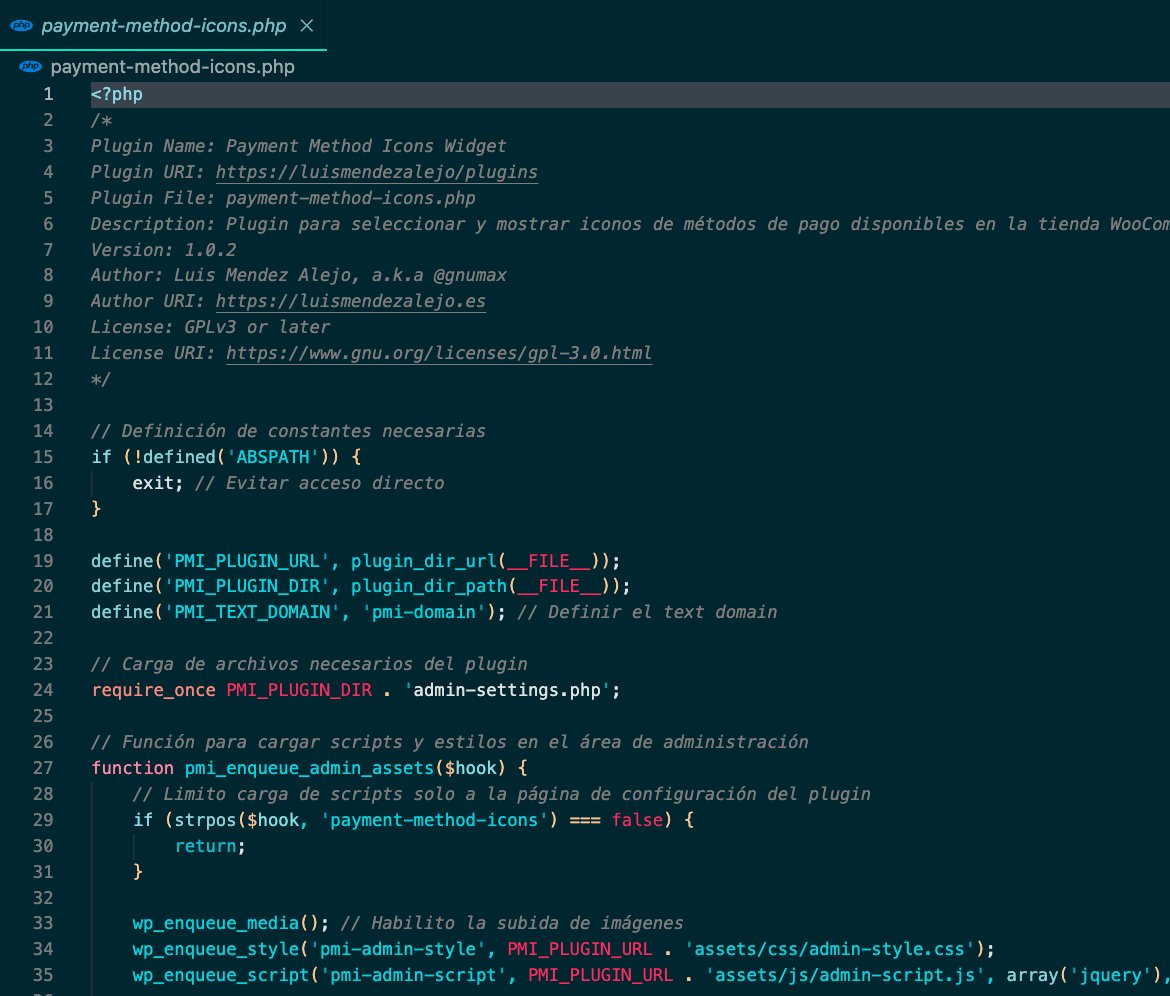Click payment-method-icons.php in the breadcrumb

pyautogui.click(x=172, y=66)
